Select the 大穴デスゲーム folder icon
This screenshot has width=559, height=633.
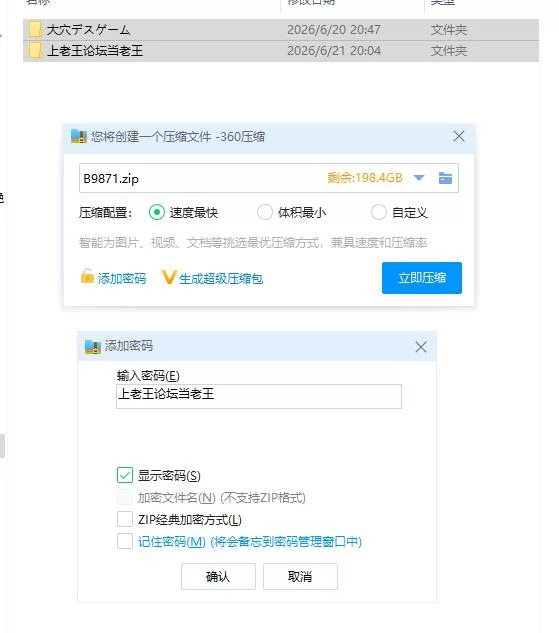35,29
